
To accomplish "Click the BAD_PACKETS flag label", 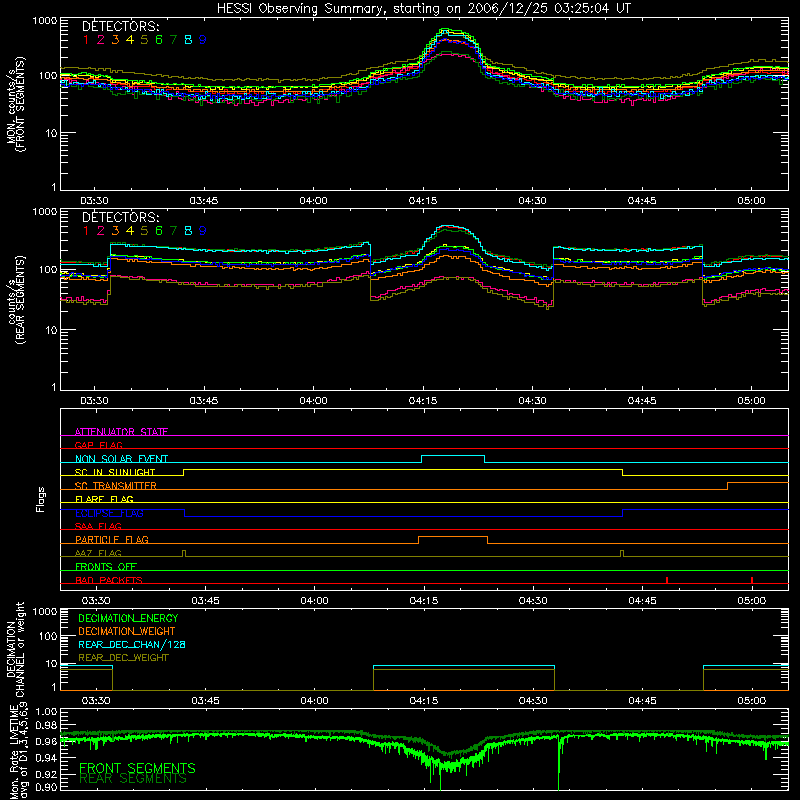I will [x=109, y=580].
